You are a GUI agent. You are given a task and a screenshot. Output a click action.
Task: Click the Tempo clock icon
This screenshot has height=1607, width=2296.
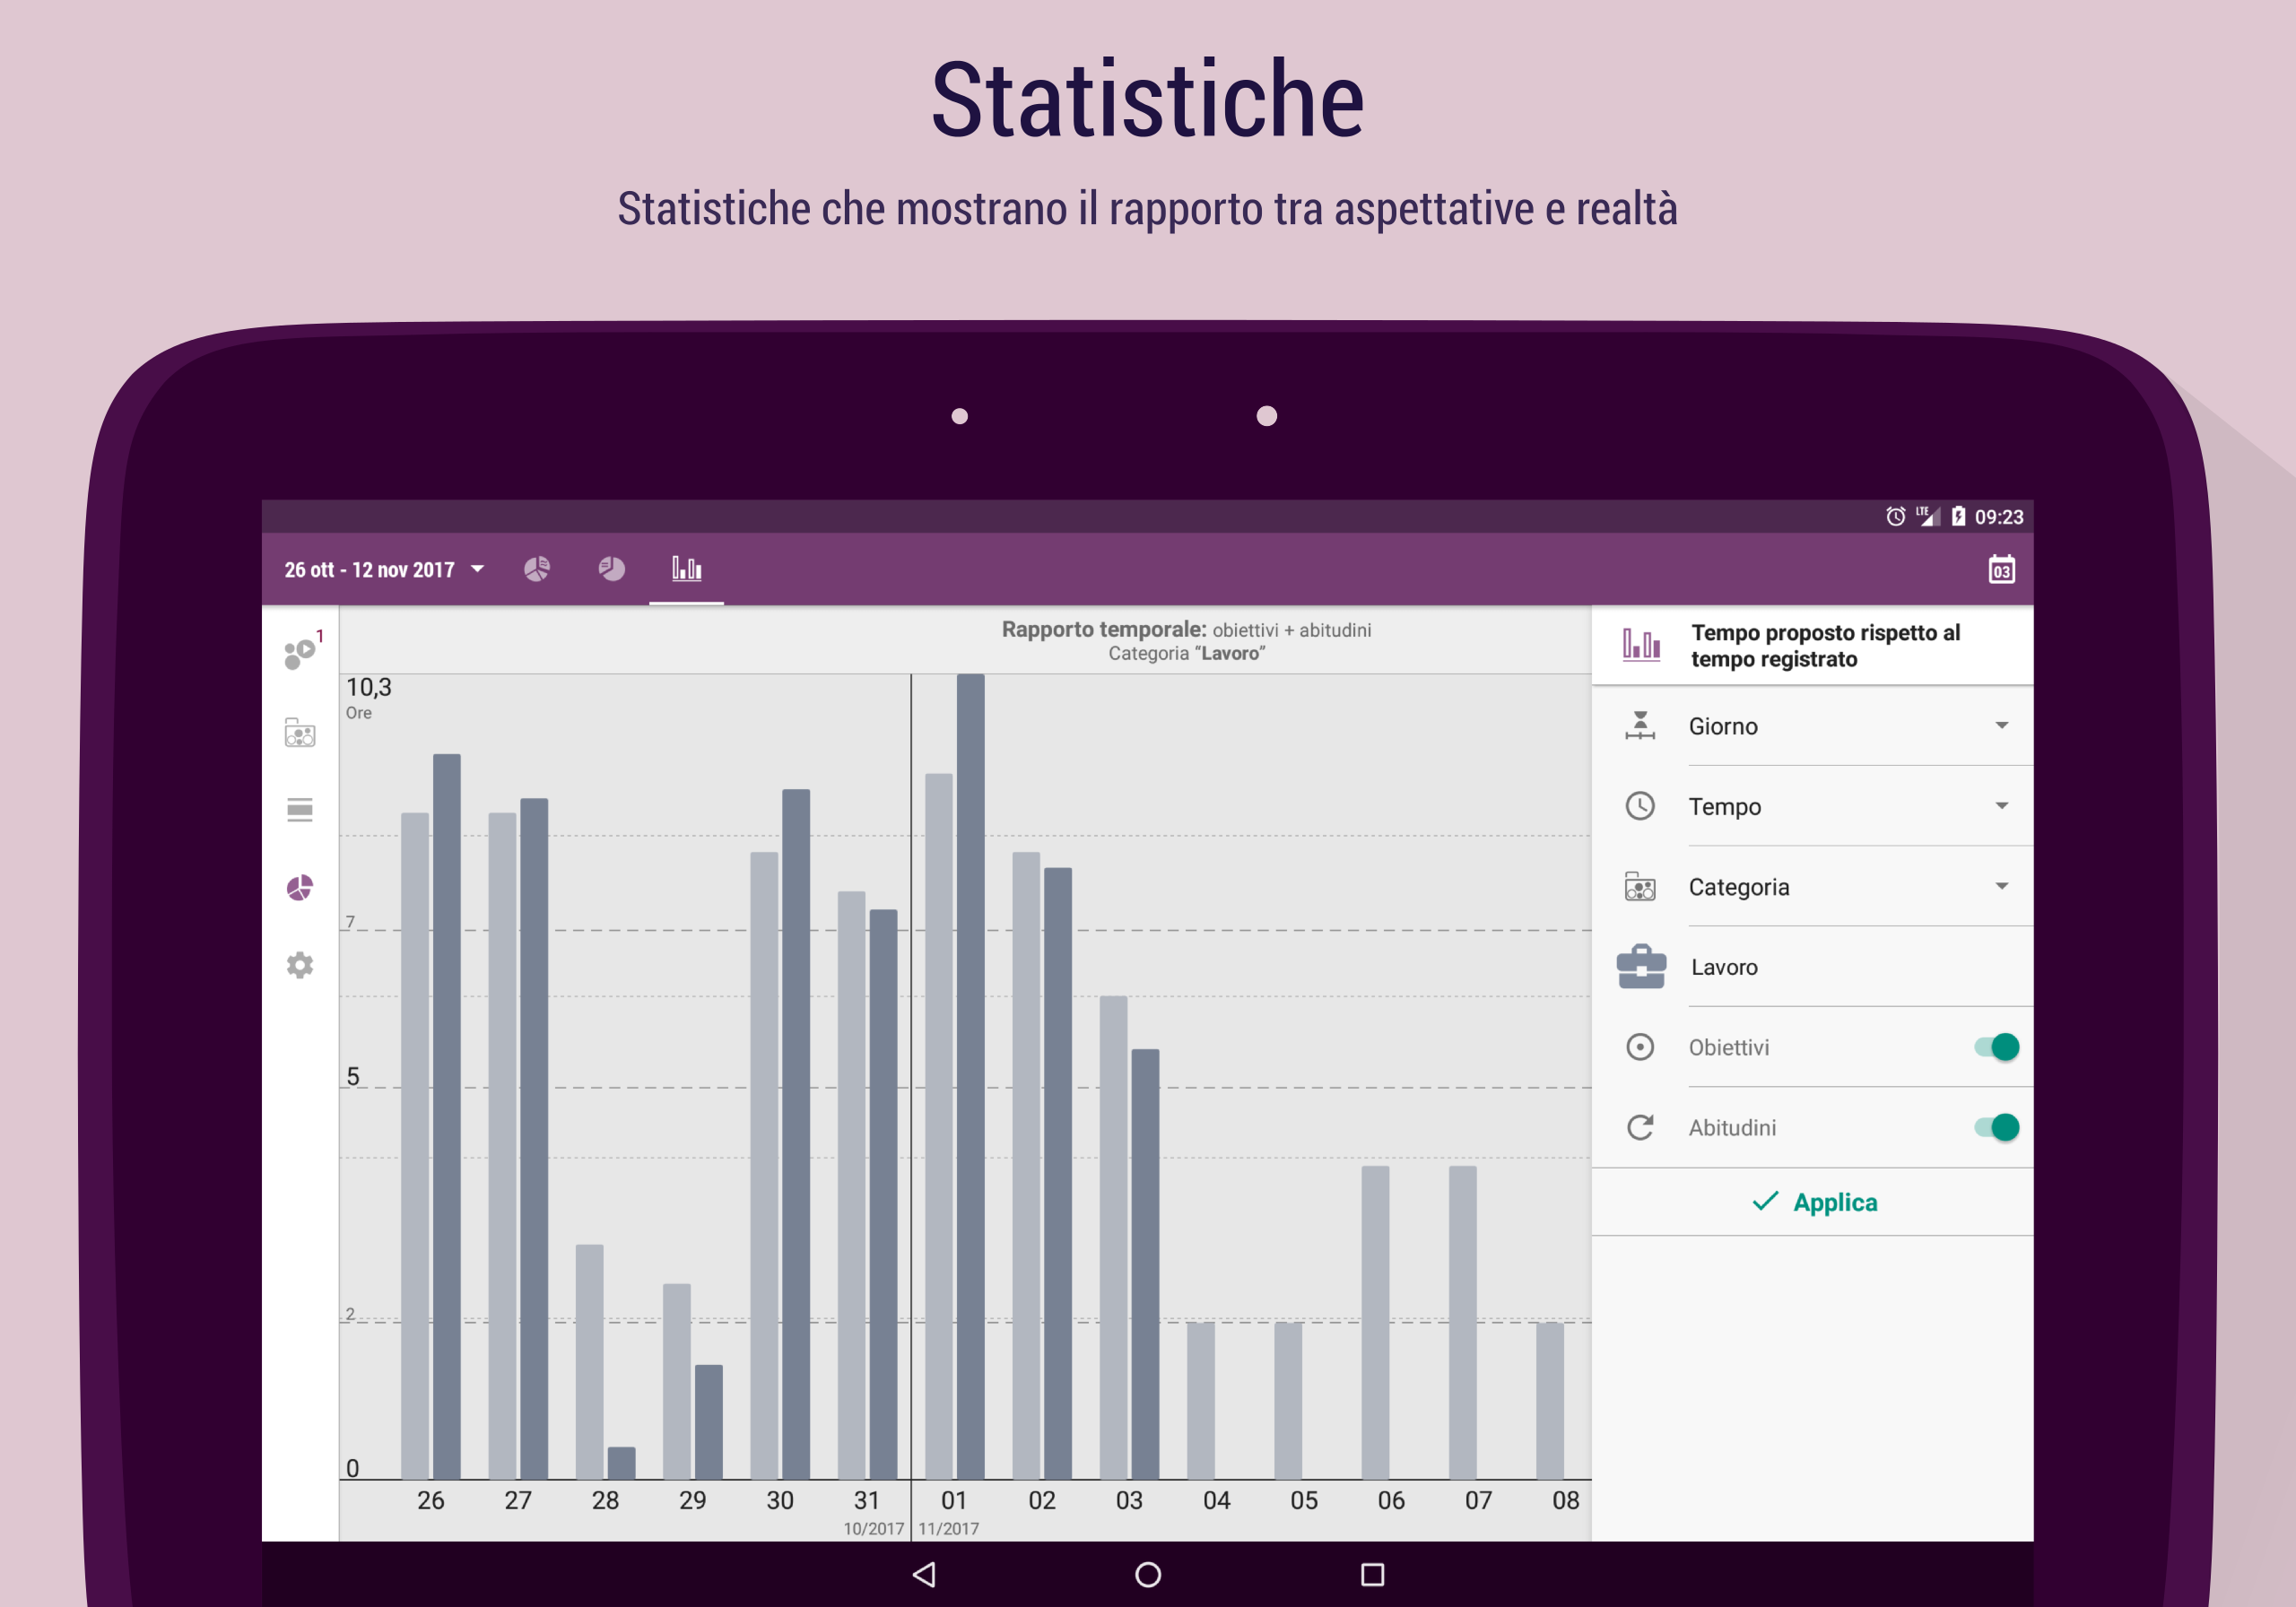point(1640,806)
